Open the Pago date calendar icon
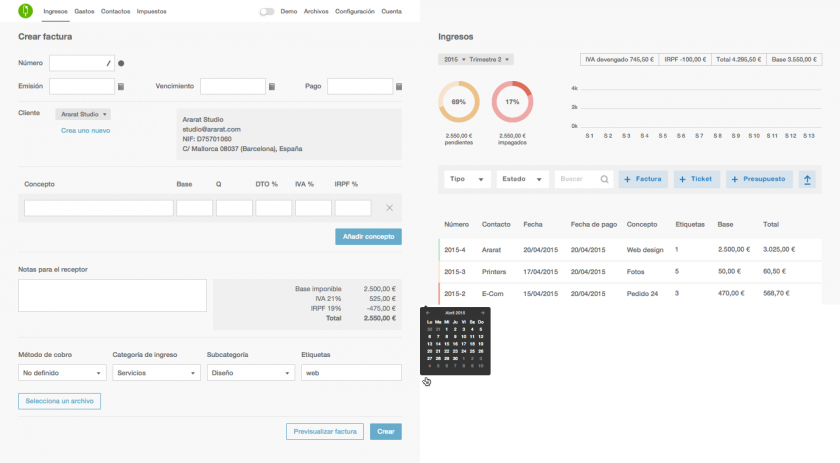The image size is (840, 463). tap(399, 87)
